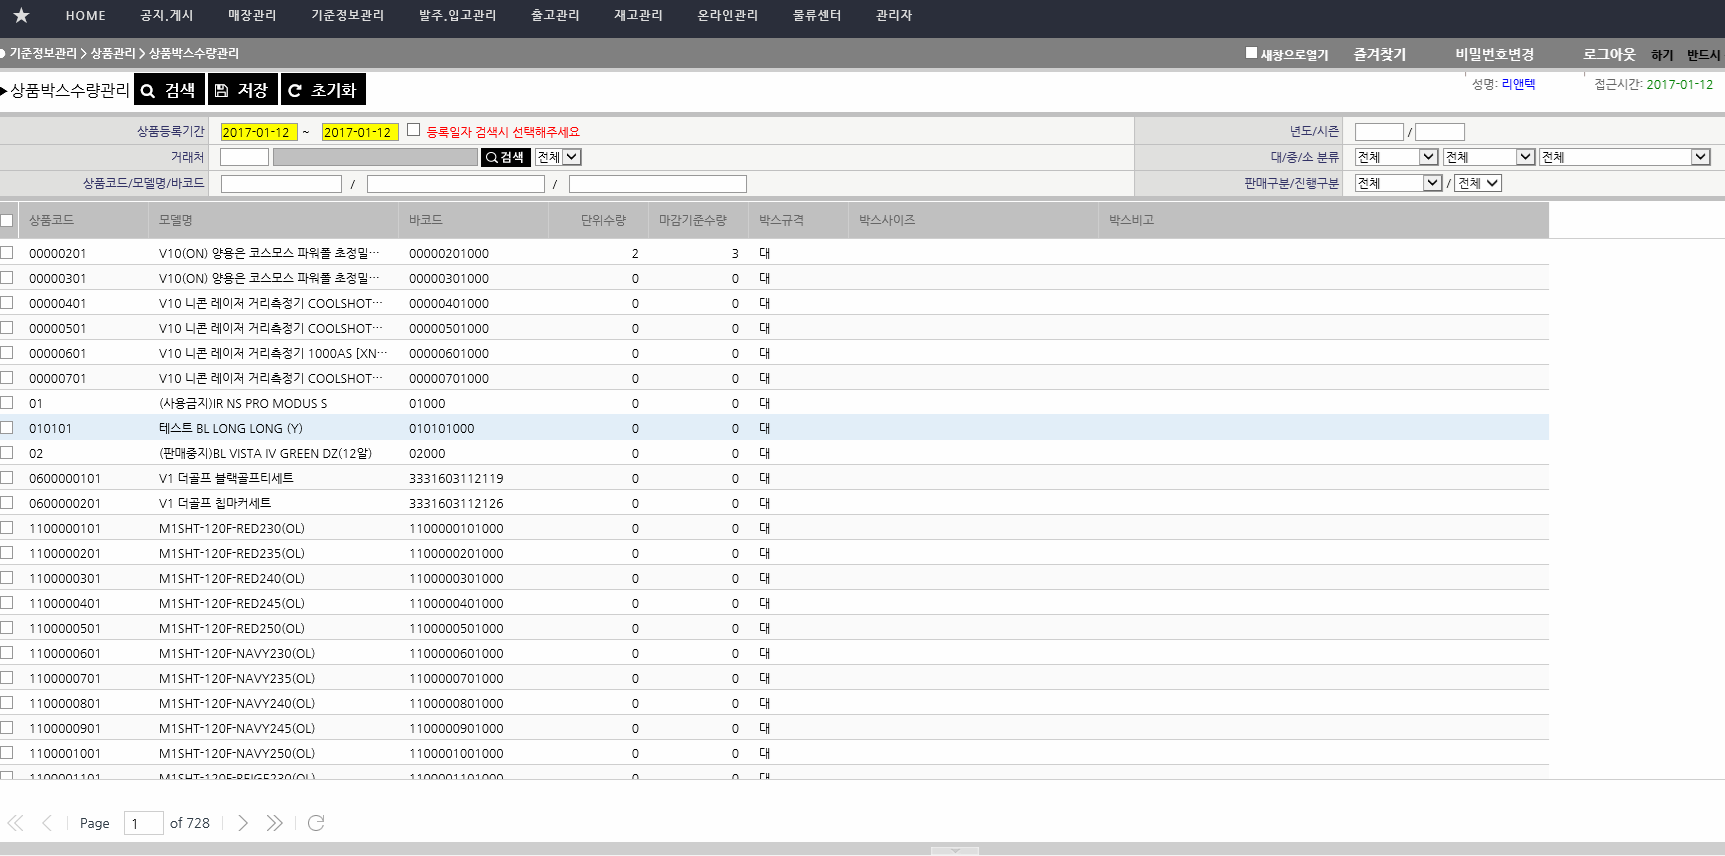Click the 로그아웃 link
Image resolution: width=1725 pixels, height=856 pixels.
[1608, 54]
